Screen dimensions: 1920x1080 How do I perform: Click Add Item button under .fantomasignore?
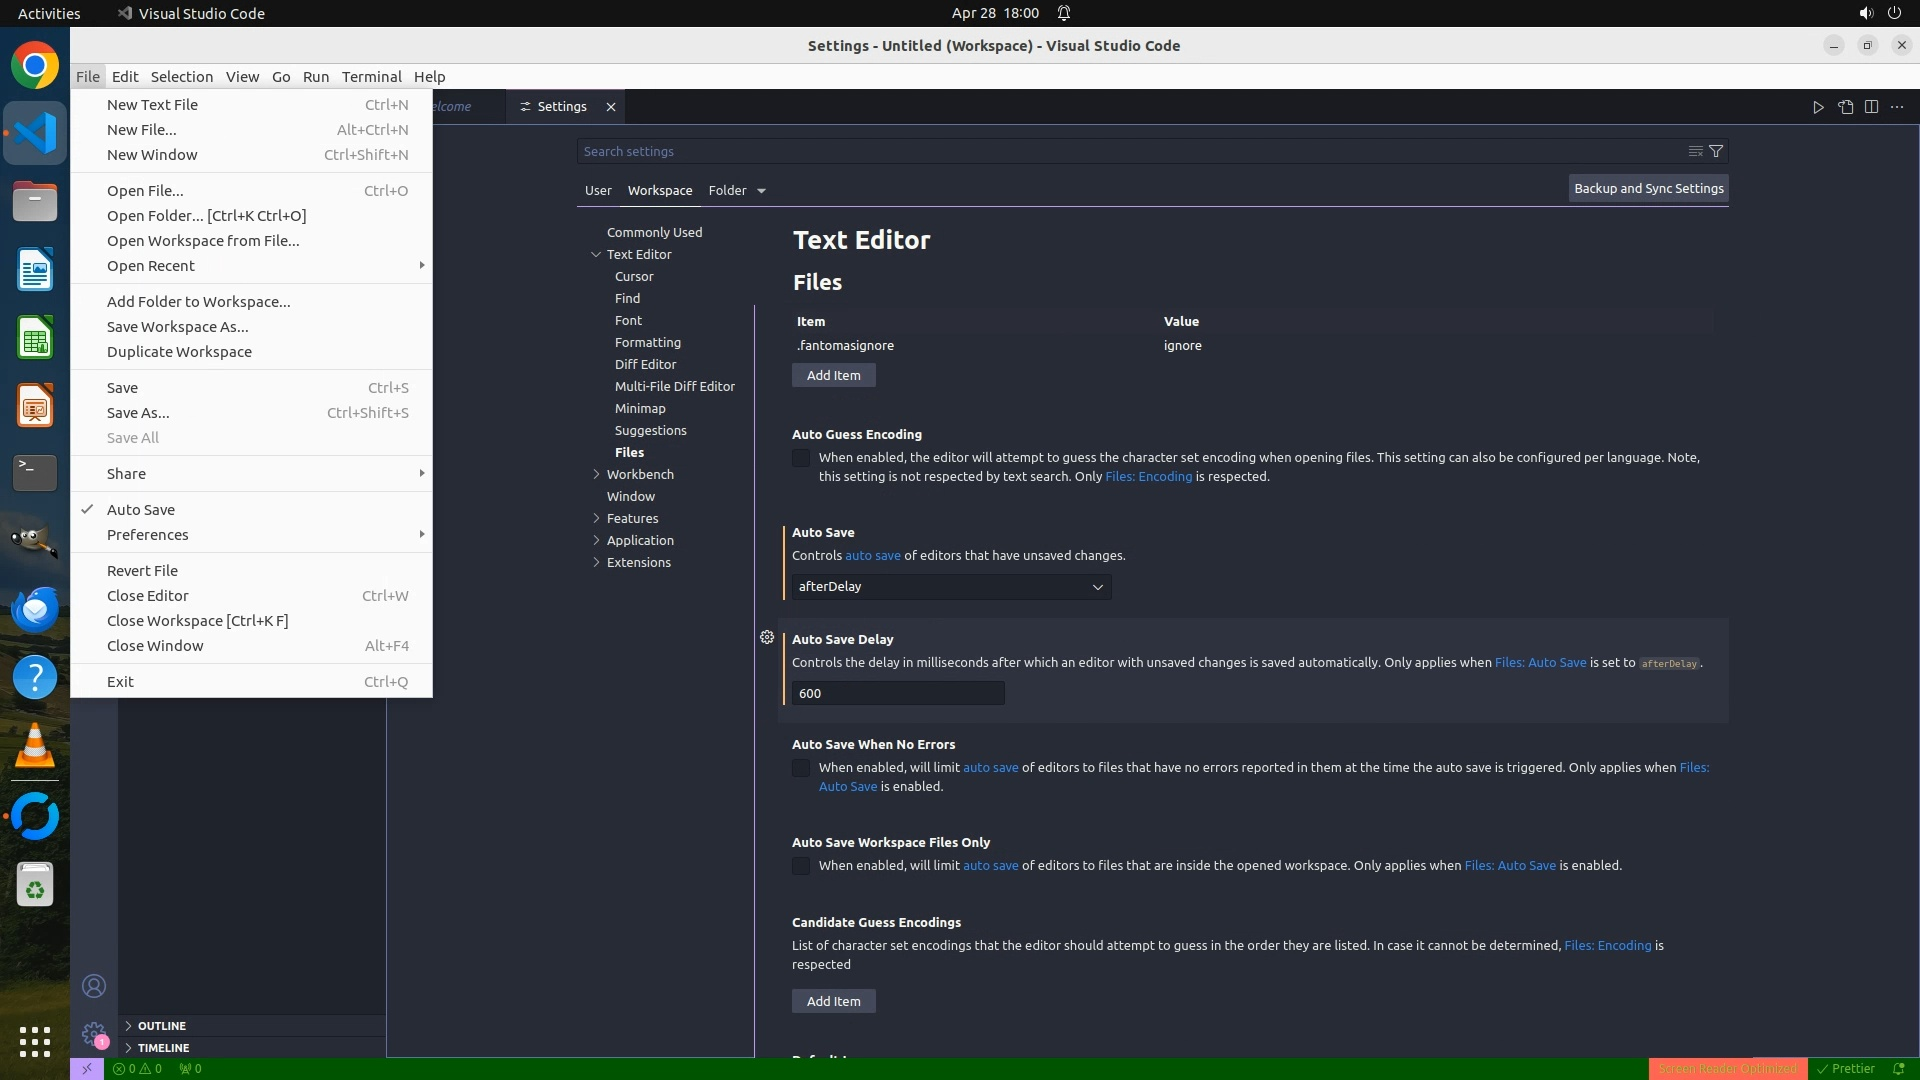833,376
